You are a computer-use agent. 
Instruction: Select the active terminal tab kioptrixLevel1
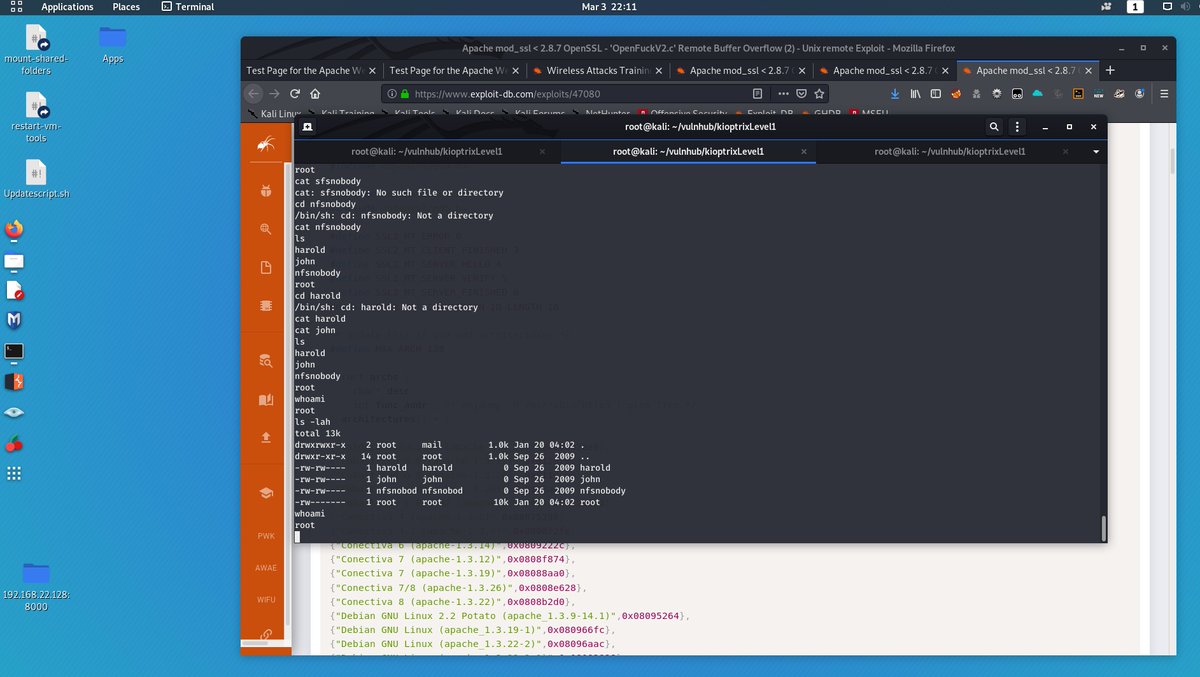(688, 151)
